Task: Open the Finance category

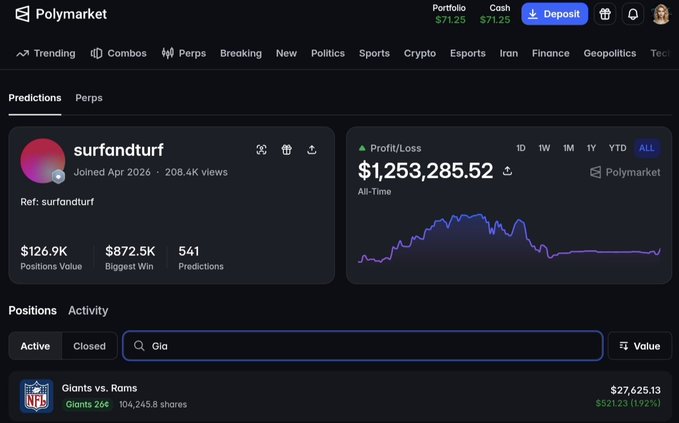Action: pos(550,53)
